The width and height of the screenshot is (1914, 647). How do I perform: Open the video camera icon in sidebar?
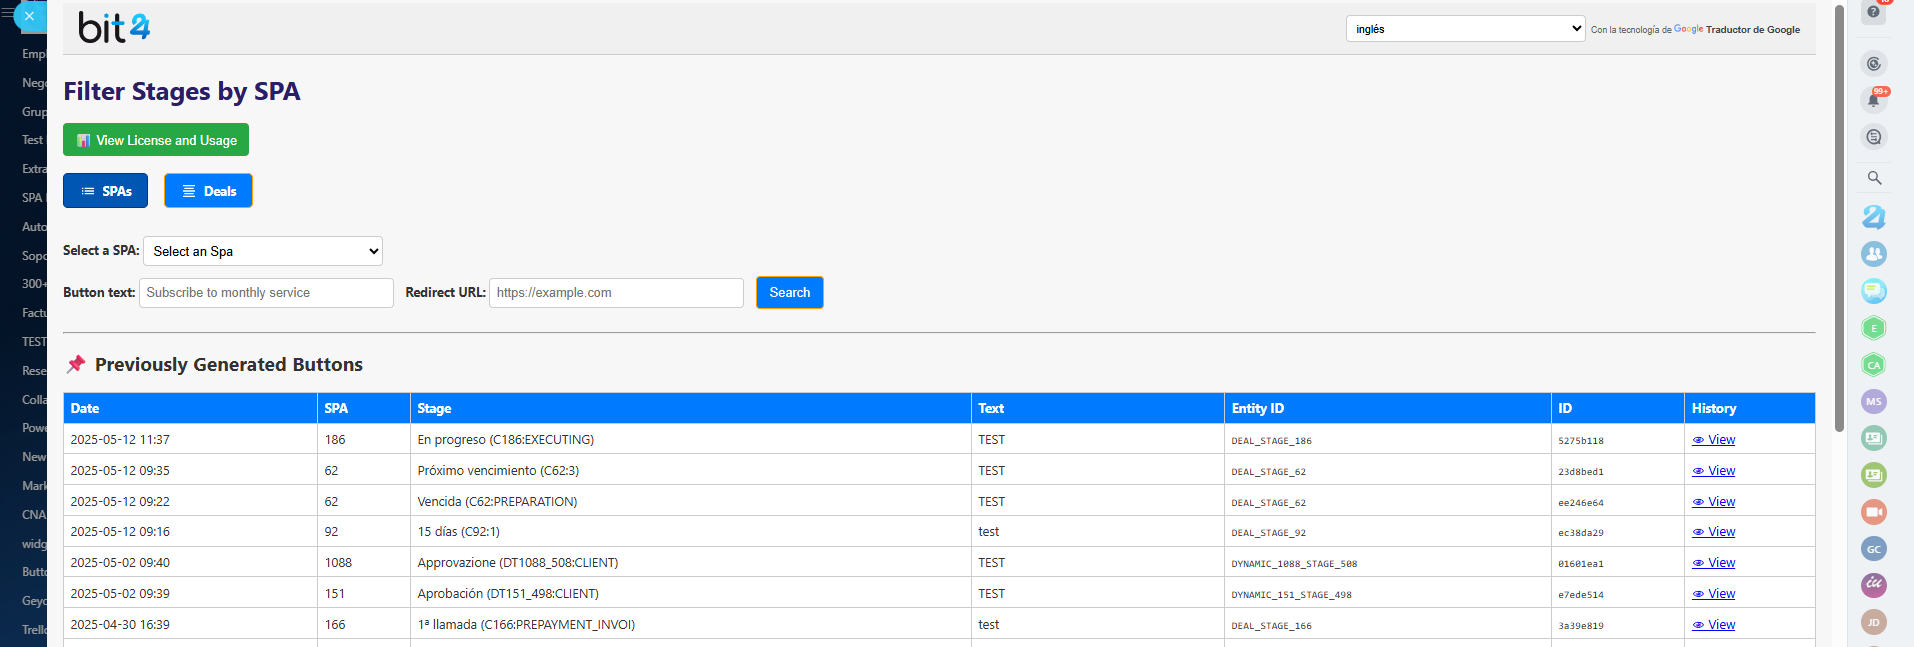(1873, 512)
